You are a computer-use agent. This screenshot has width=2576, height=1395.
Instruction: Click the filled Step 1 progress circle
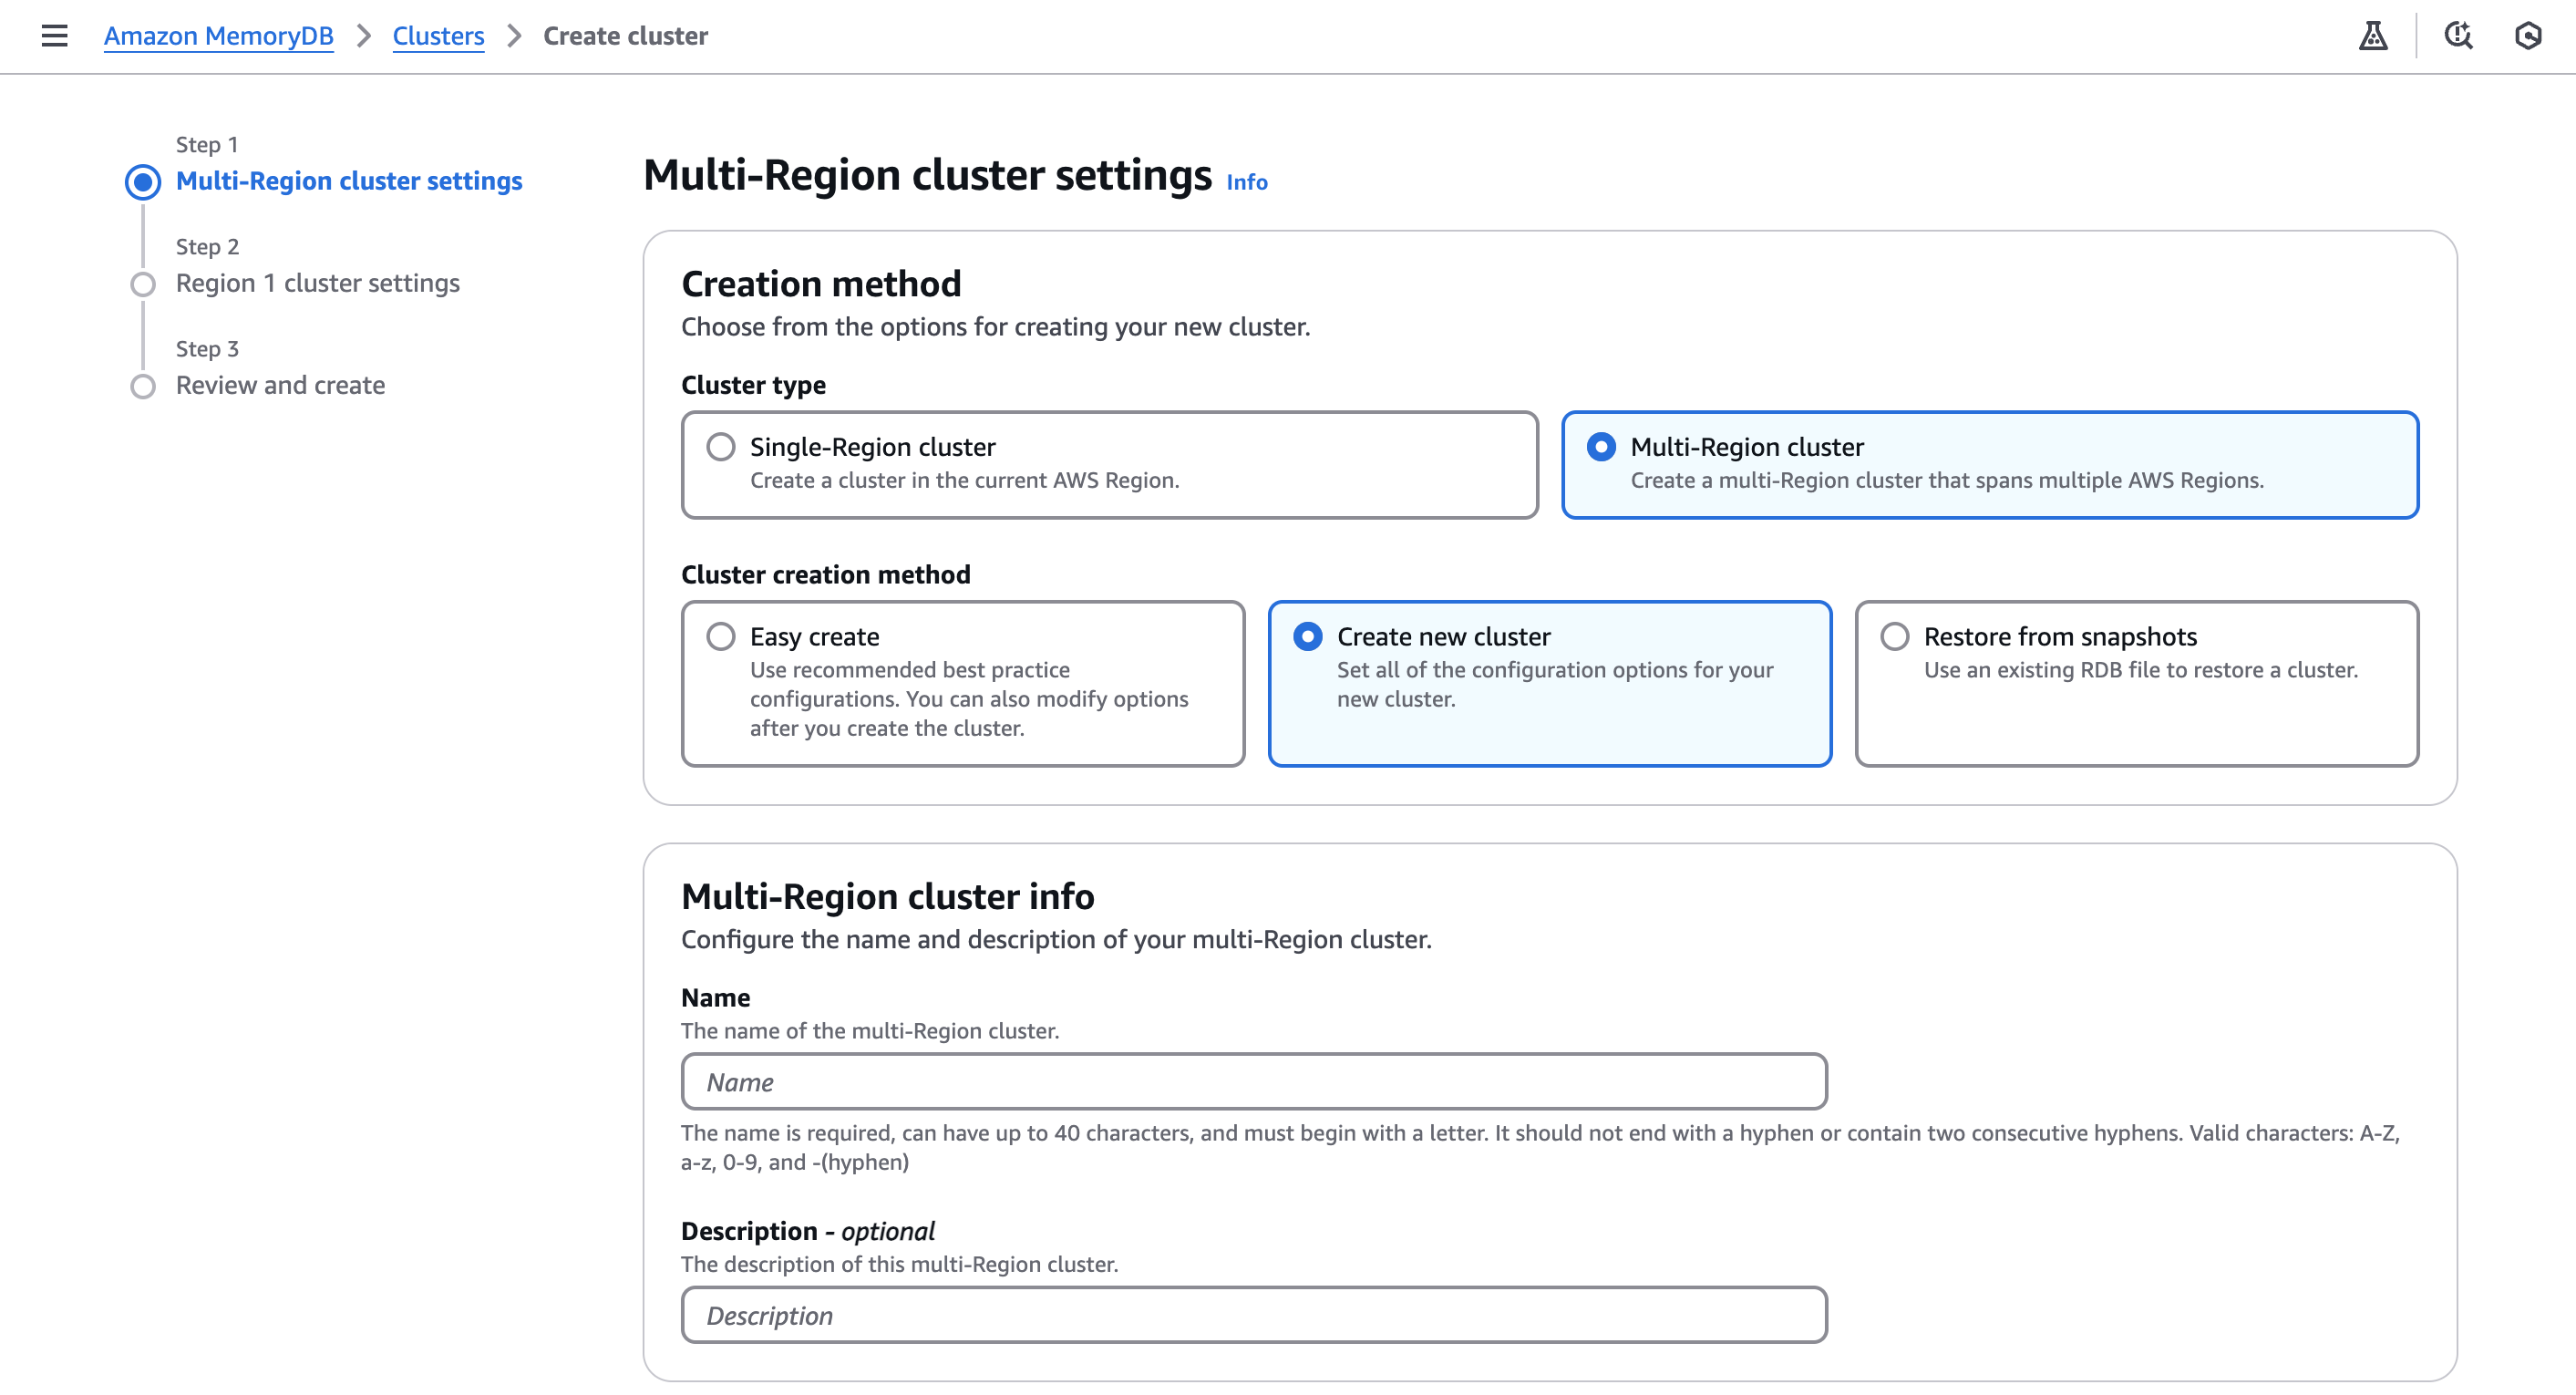143,181
